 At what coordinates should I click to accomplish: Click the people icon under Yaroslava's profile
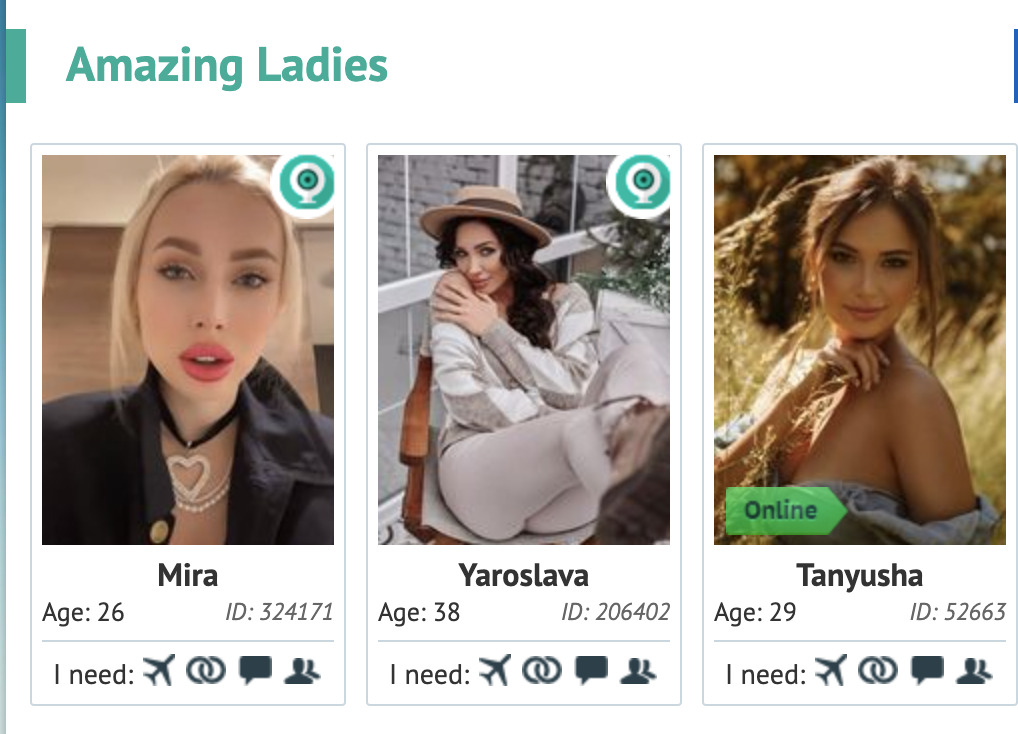pos(640,672)
